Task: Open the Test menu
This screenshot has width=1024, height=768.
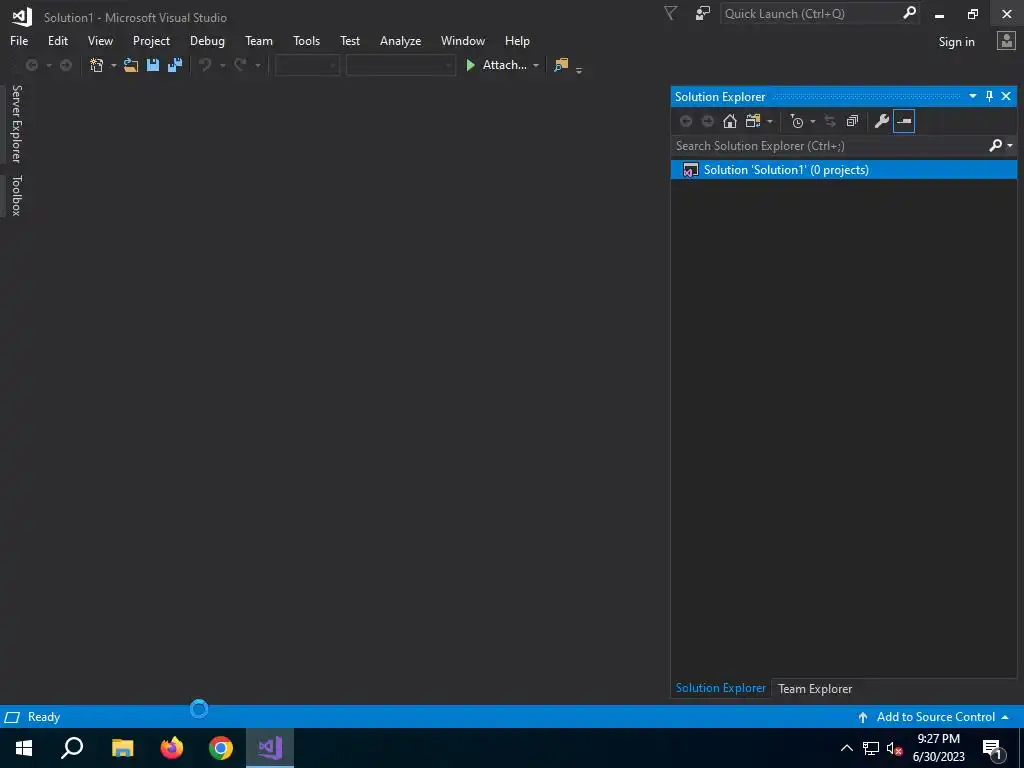Action: point(350,40)
